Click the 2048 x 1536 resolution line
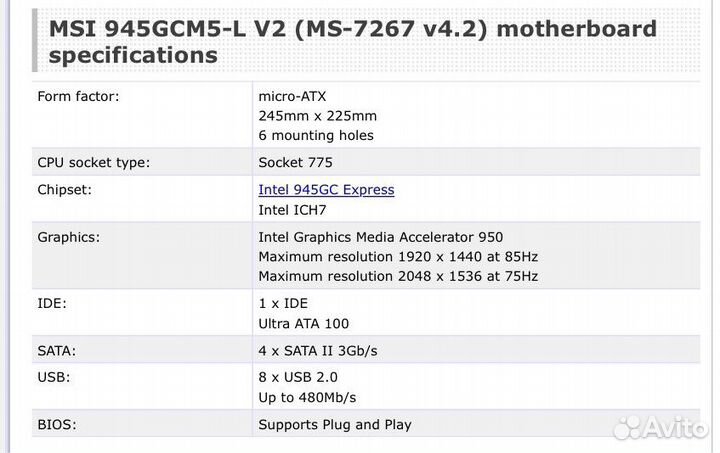Viewport: 720px width, 453px height. point(398,275)
